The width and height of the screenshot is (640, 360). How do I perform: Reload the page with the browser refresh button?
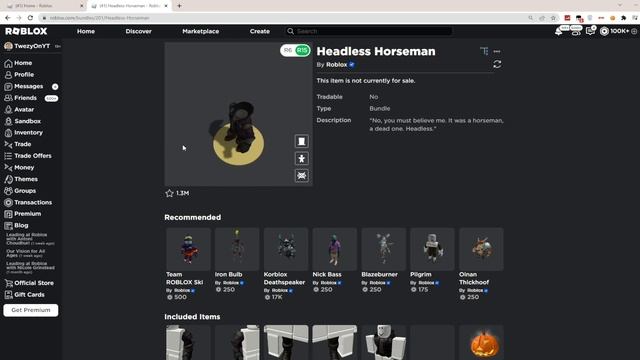tap(30, 18)
